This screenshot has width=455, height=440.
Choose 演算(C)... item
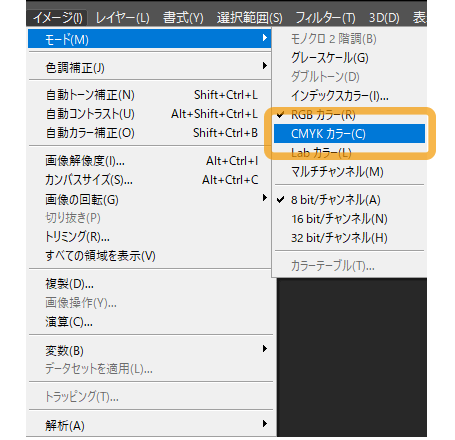coord(149,322)
